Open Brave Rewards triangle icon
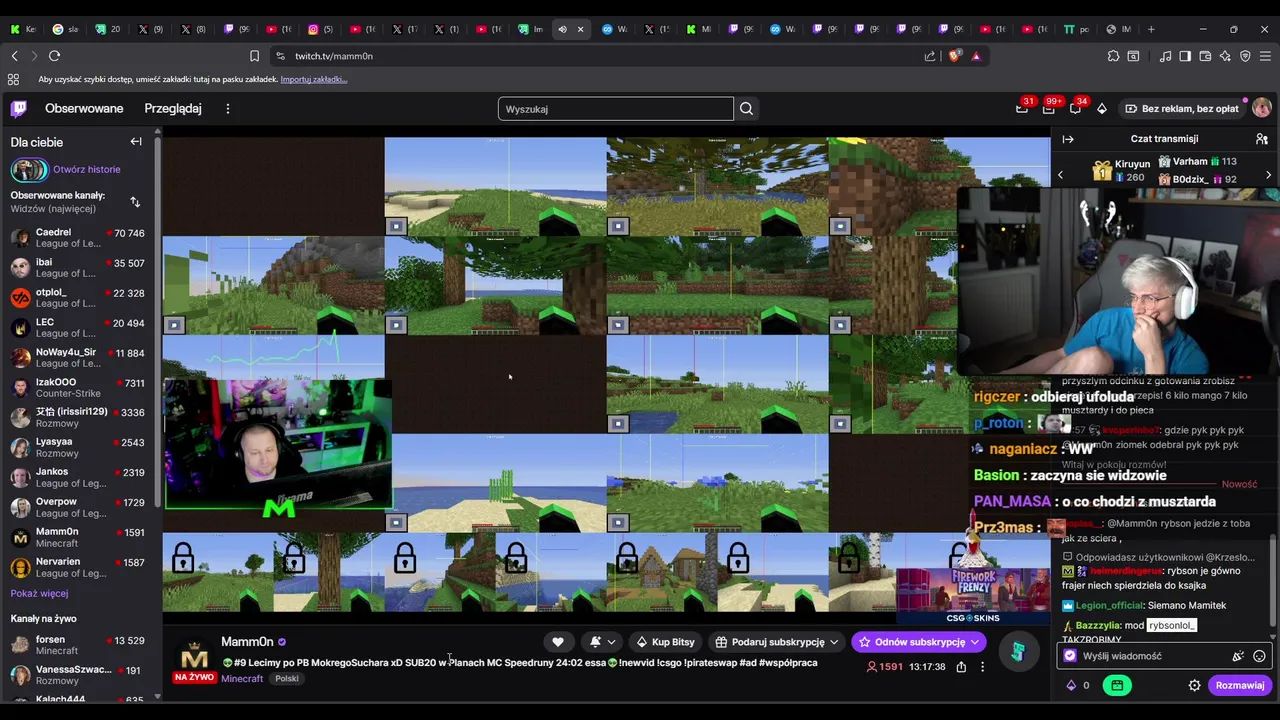Viewport: 1280px width, 720px height. [976, 56]
